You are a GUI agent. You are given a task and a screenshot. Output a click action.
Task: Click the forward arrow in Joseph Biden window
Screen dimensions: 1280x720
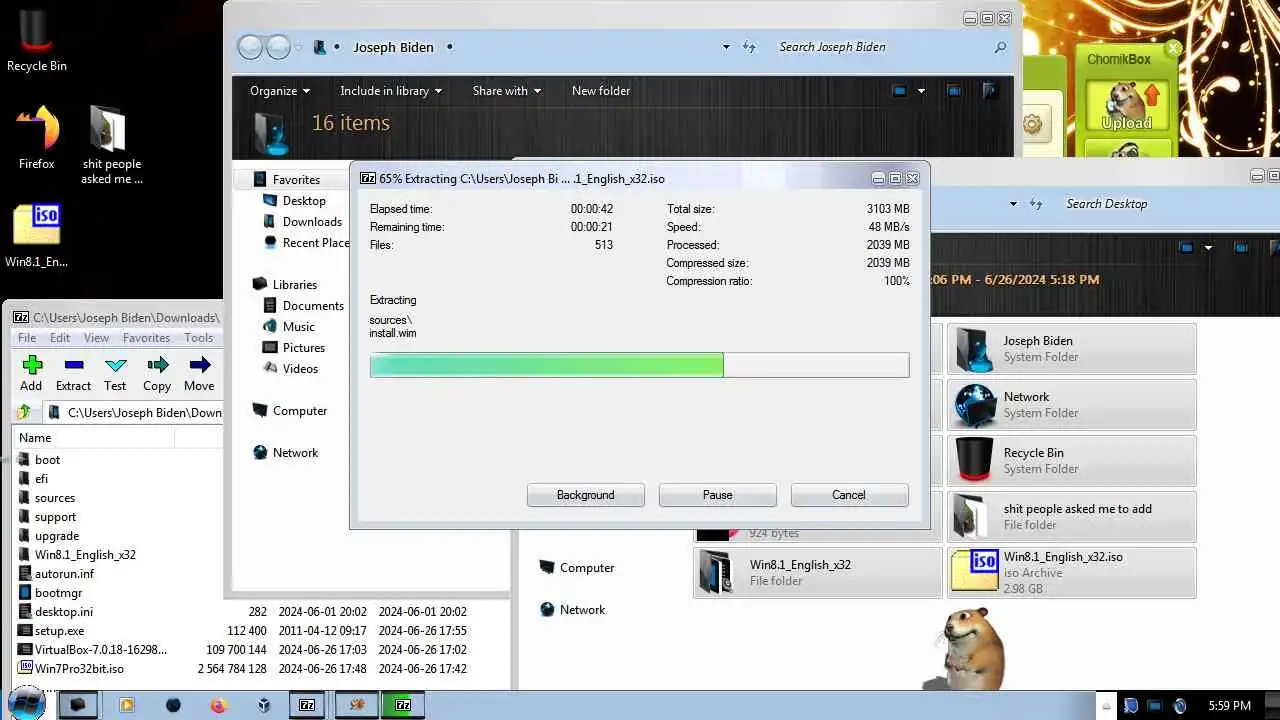[x=278, y=47]
